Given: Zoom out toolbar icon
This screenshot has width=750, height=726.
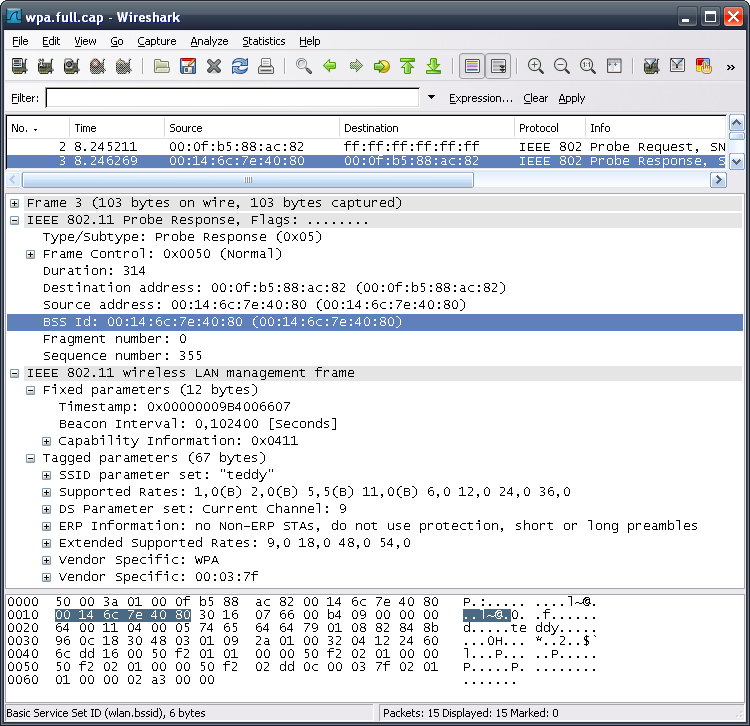Looking at the screenshot, I should pyautogui.click(x=562, y=66).
